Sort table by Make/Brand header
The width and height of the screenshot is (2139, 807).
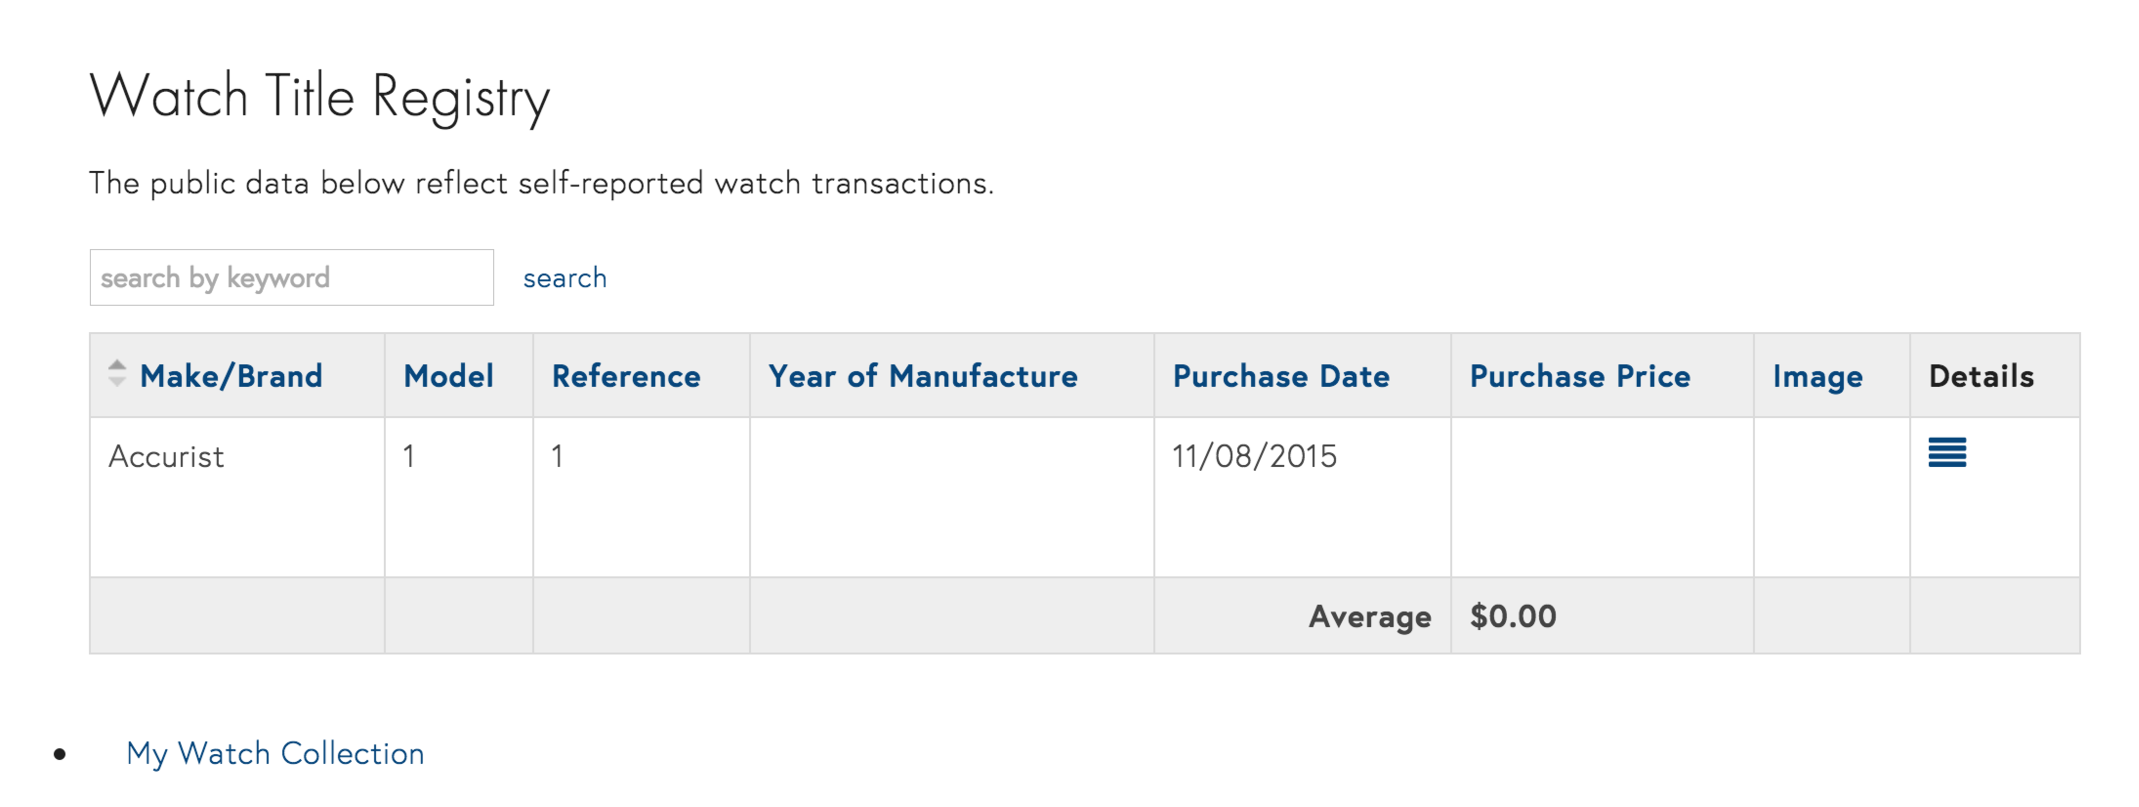coord(231,376)
